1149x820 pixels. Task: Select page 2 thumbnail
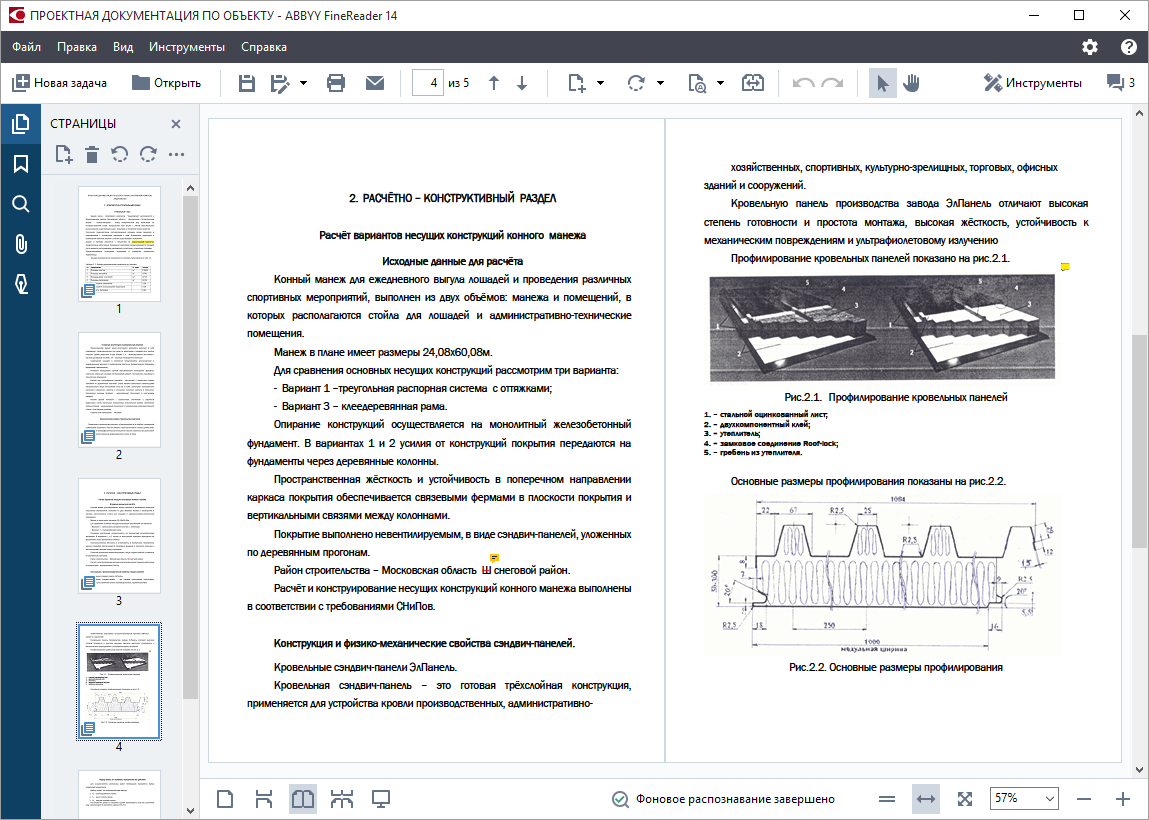click(119, 390)
